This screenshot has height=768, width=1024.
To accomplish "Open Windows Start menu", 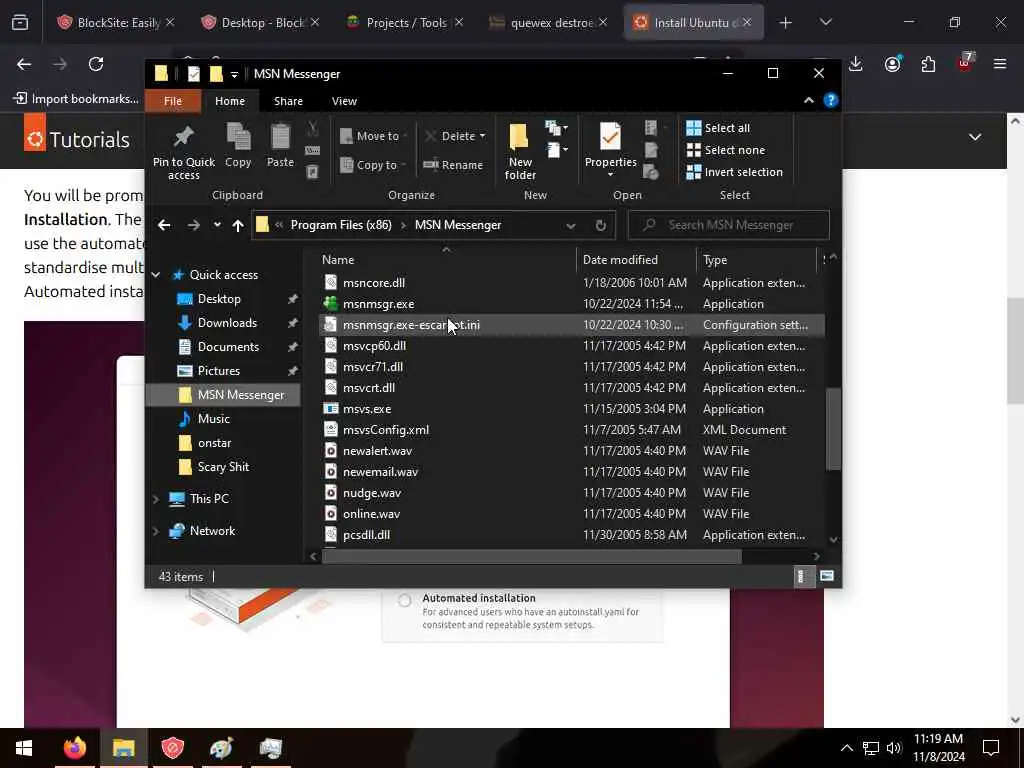I will [x=24, y=748].
